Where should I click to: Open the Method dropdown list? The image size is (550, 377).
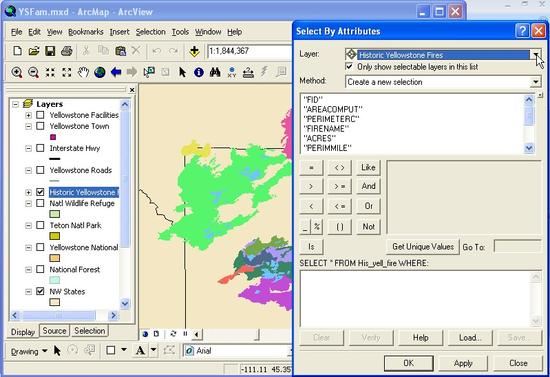[x=536, y=82]
